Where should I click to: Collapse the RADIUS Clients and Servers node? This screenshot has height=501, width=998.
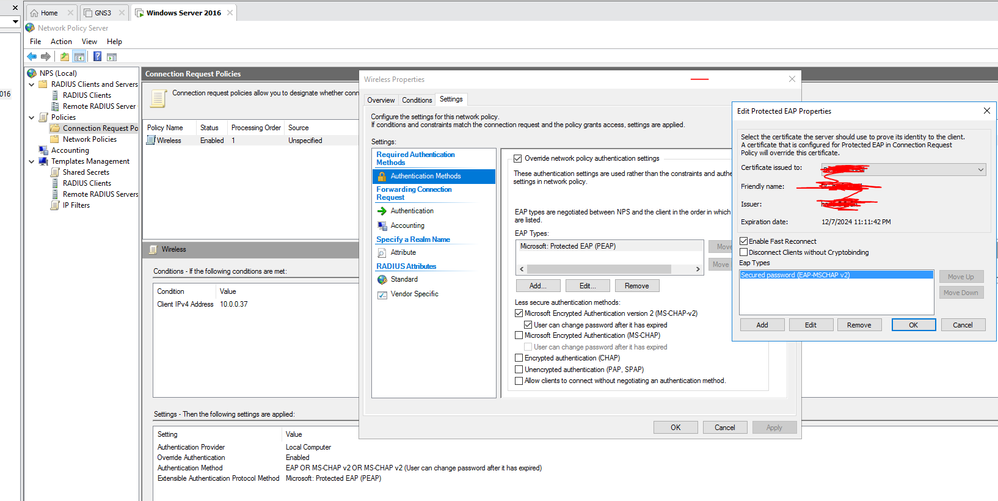[x=31, y=84]
